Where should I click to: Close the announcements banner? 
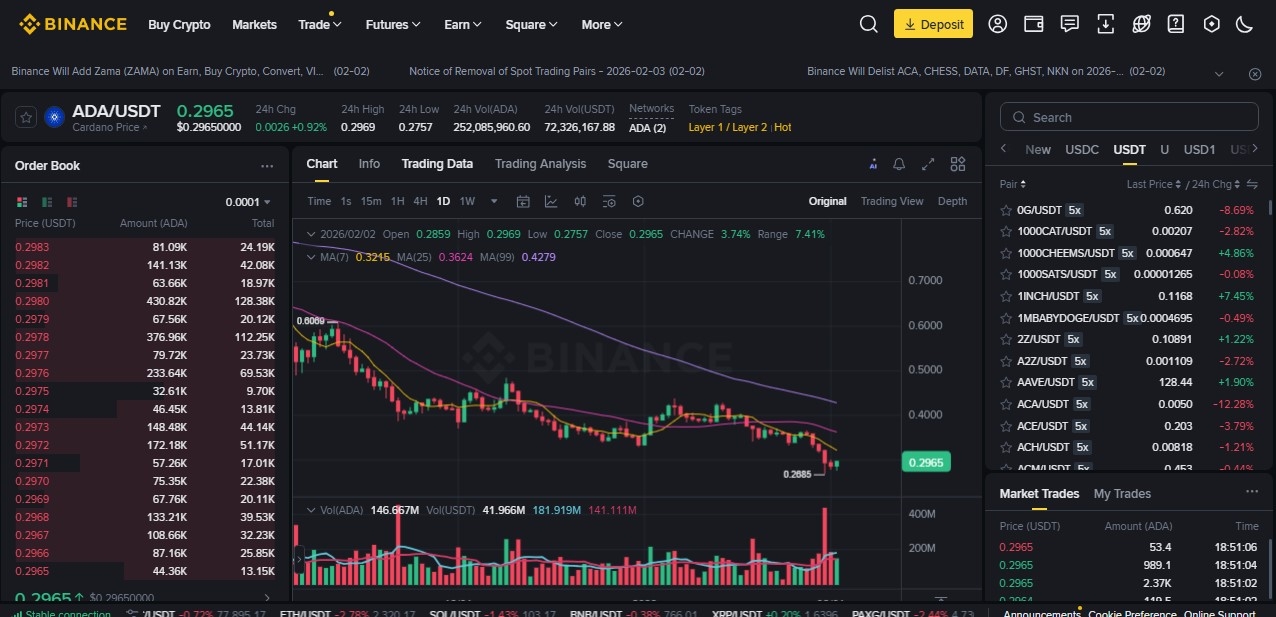[x=1255, y=74]
